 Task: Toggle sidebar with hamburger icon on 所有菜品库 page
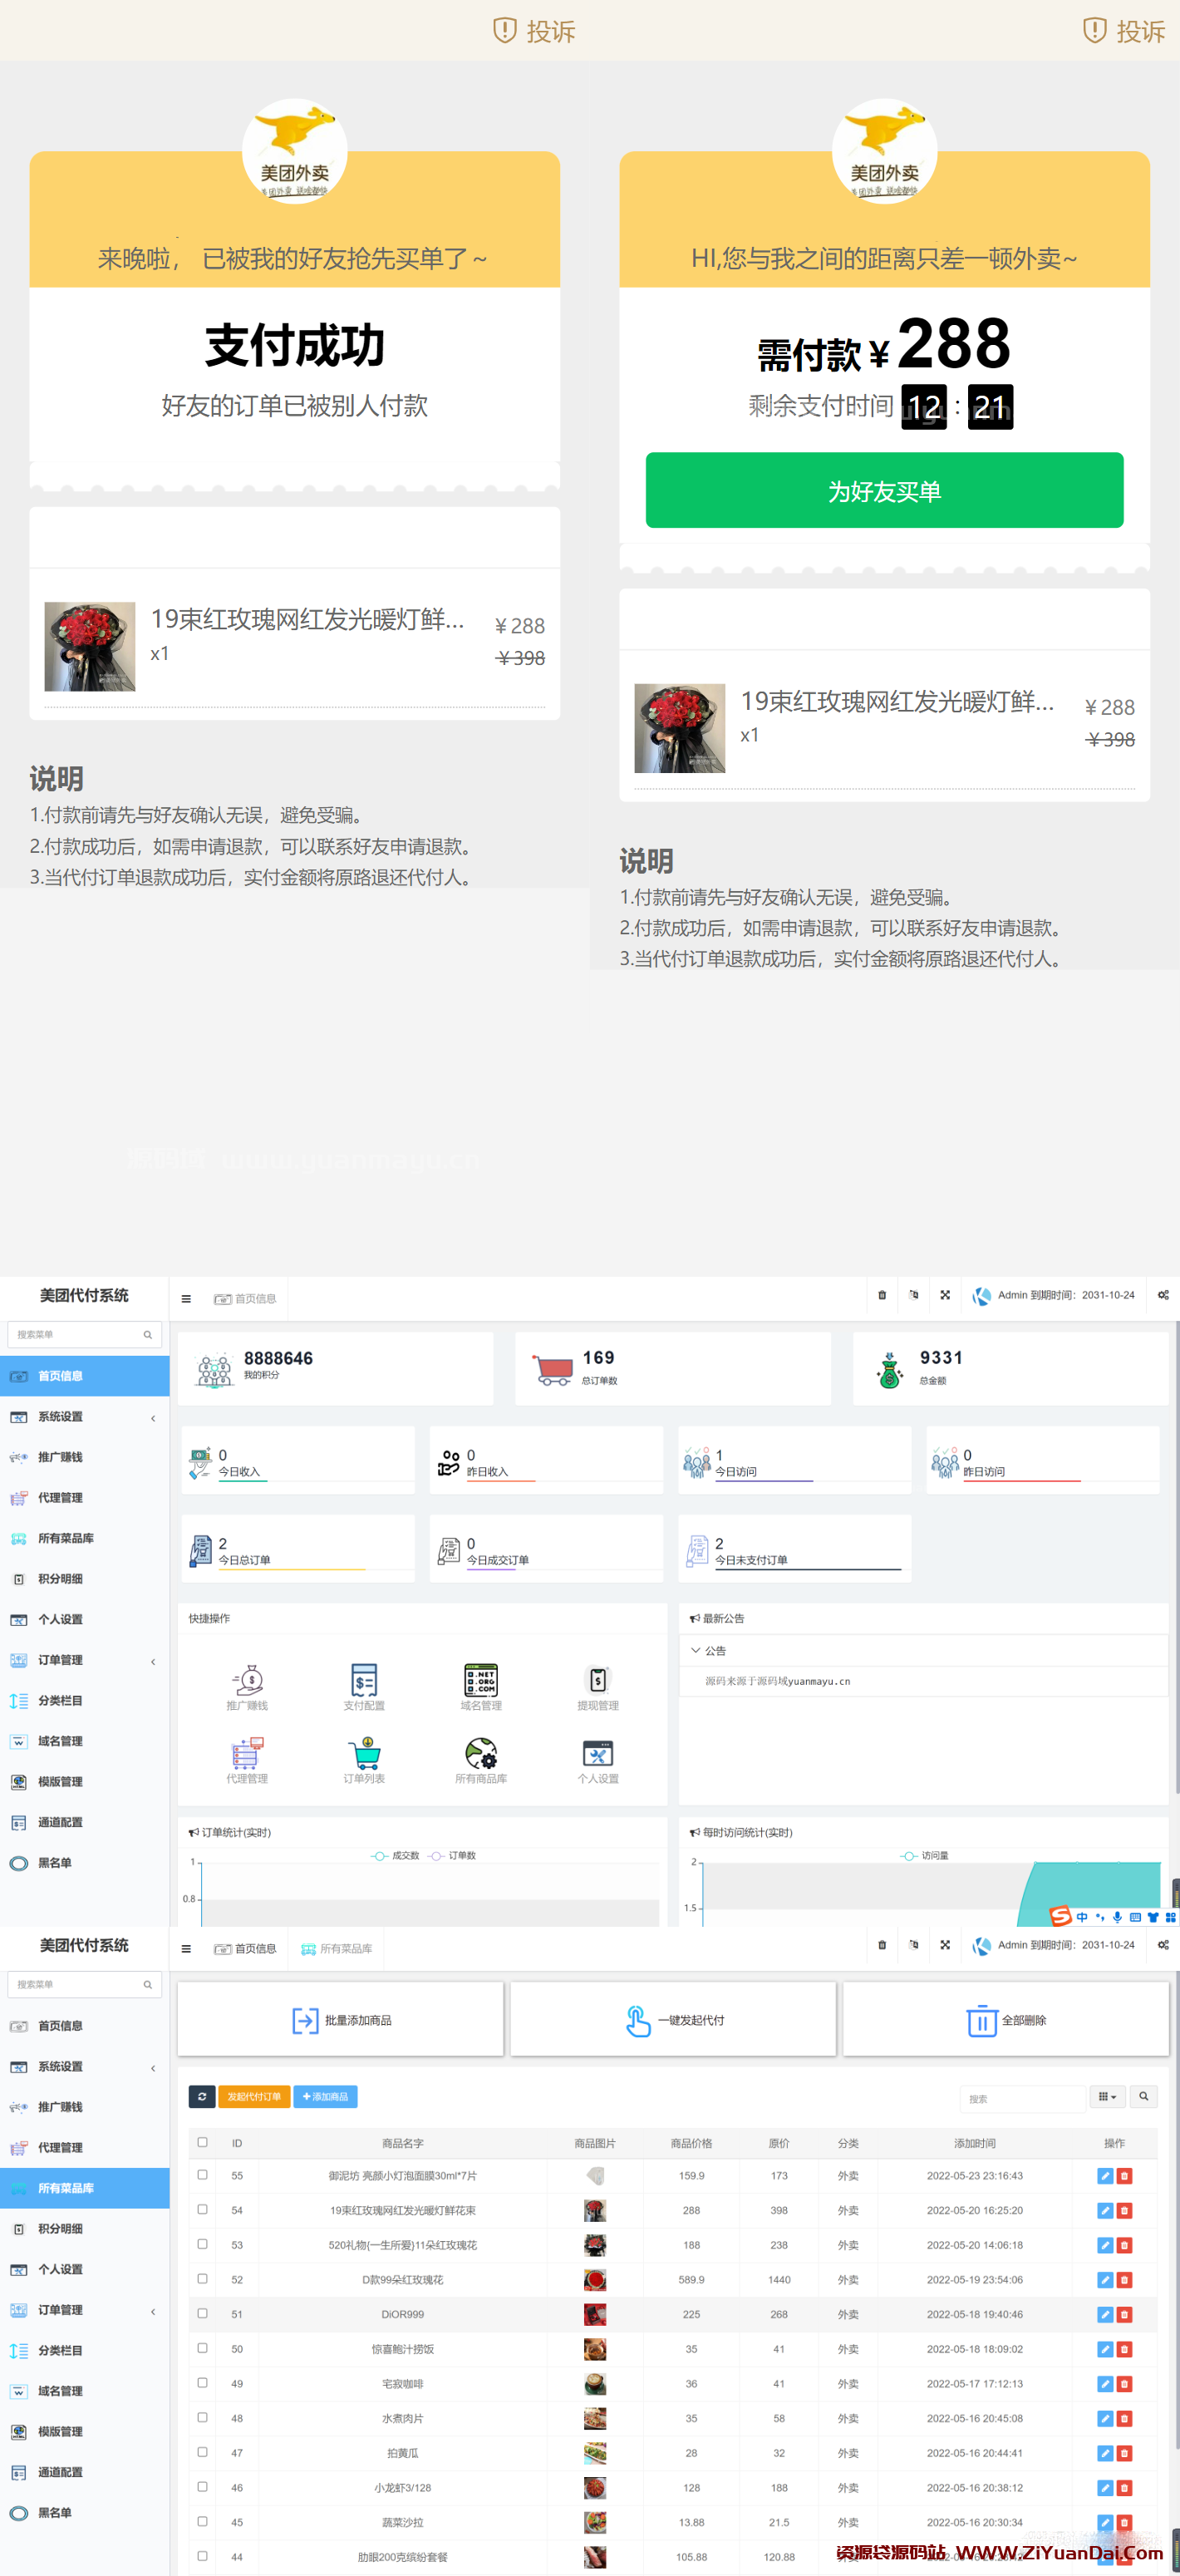186,1949
